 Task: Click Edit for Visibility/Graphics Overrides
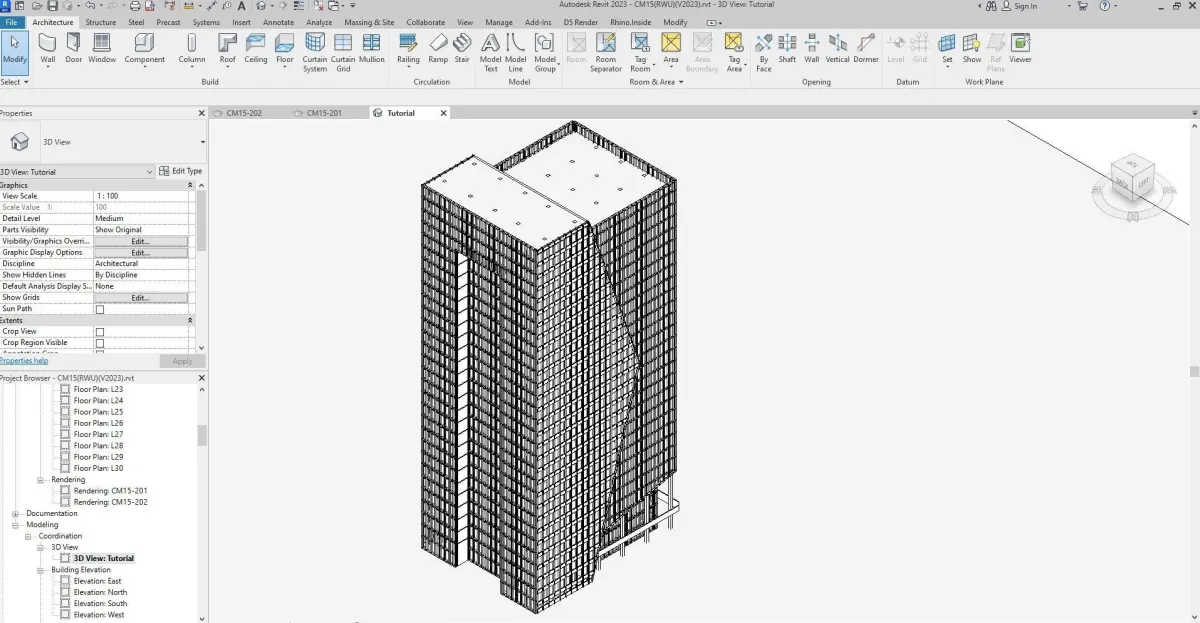pos(140,241)
